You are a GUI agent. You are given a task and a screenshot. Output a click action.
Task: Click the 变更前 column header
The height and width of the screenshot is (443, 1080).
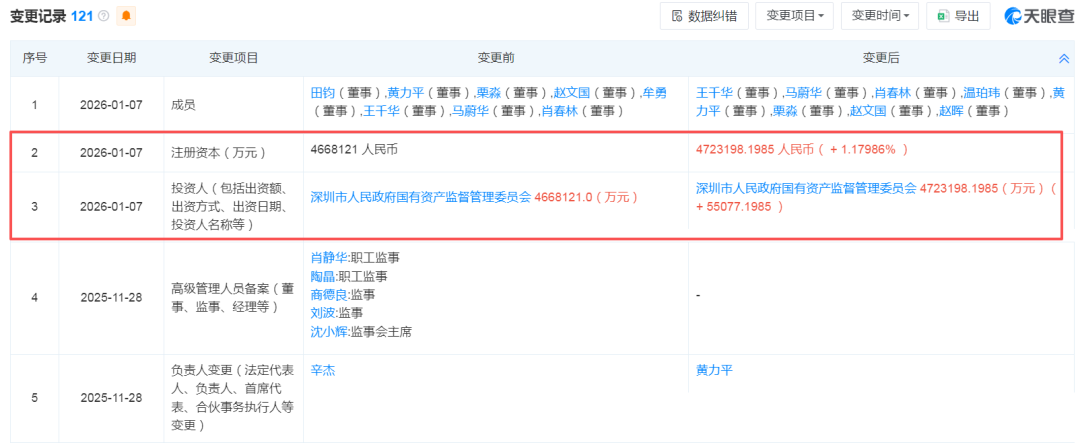point(495,59)
